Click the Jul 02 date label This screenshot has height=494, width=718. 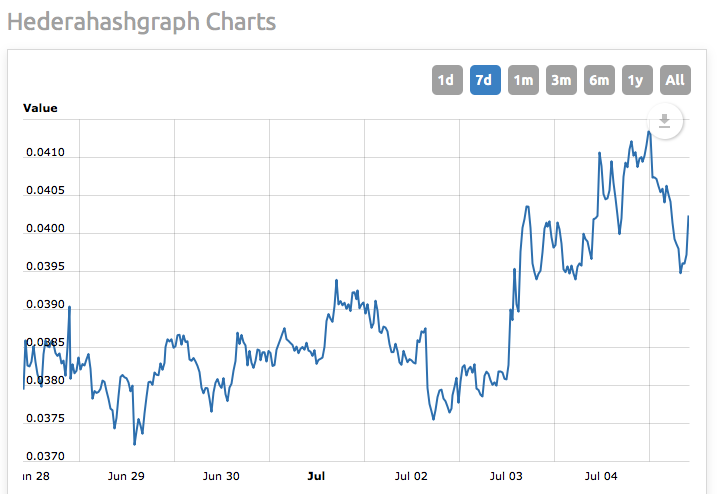pos(411,476)
